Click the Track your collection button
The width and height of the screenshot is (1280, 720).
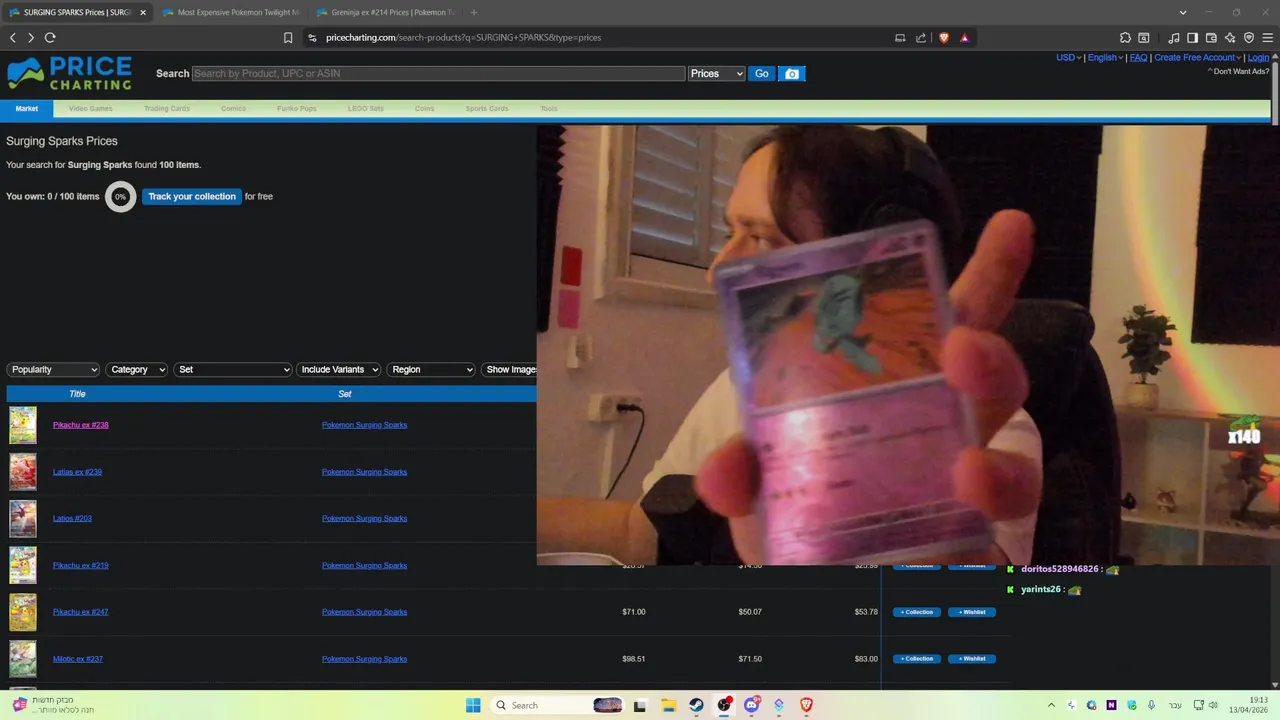pos(192,196)
